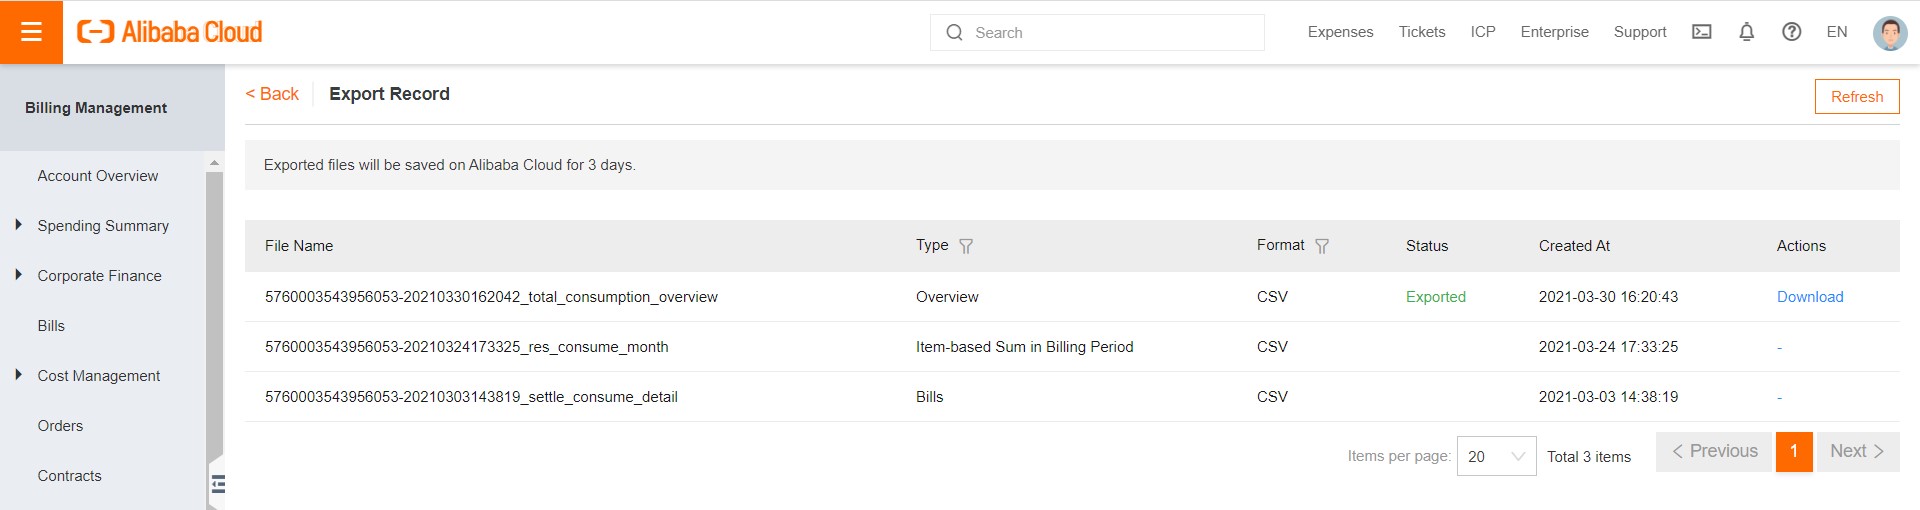
Task: Open the help question mark icon
Action: coord(1791,32)
